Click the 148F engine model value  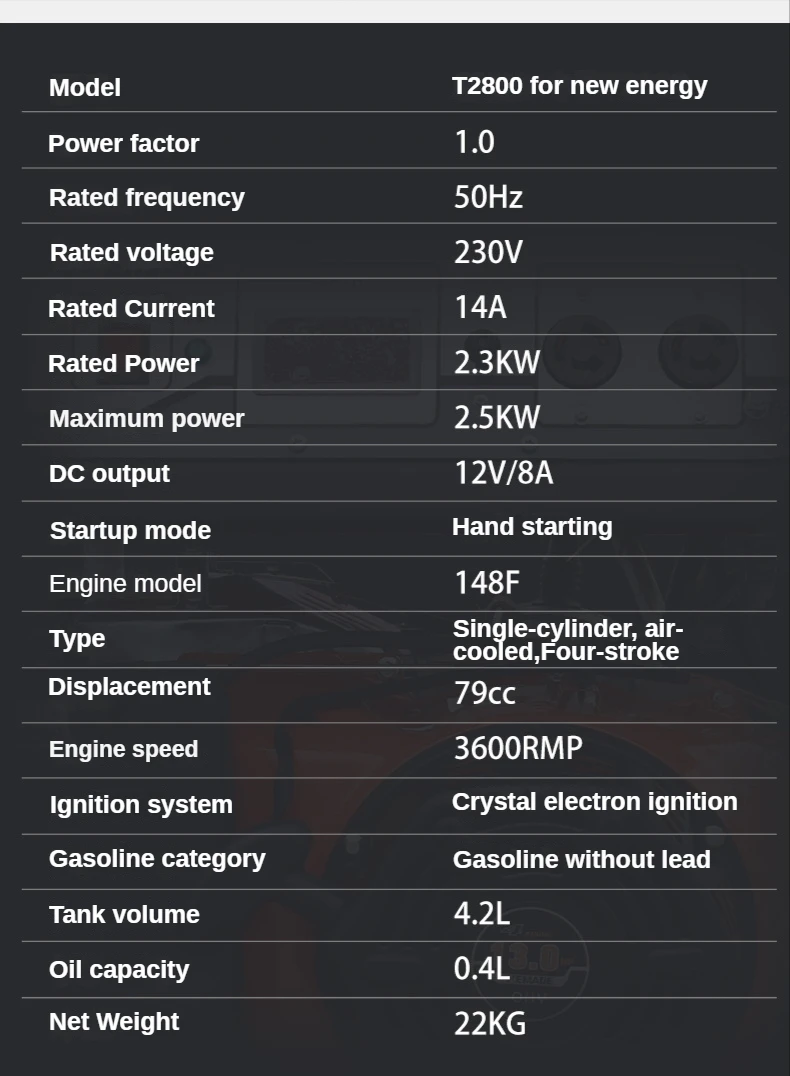tap(487, 582)
